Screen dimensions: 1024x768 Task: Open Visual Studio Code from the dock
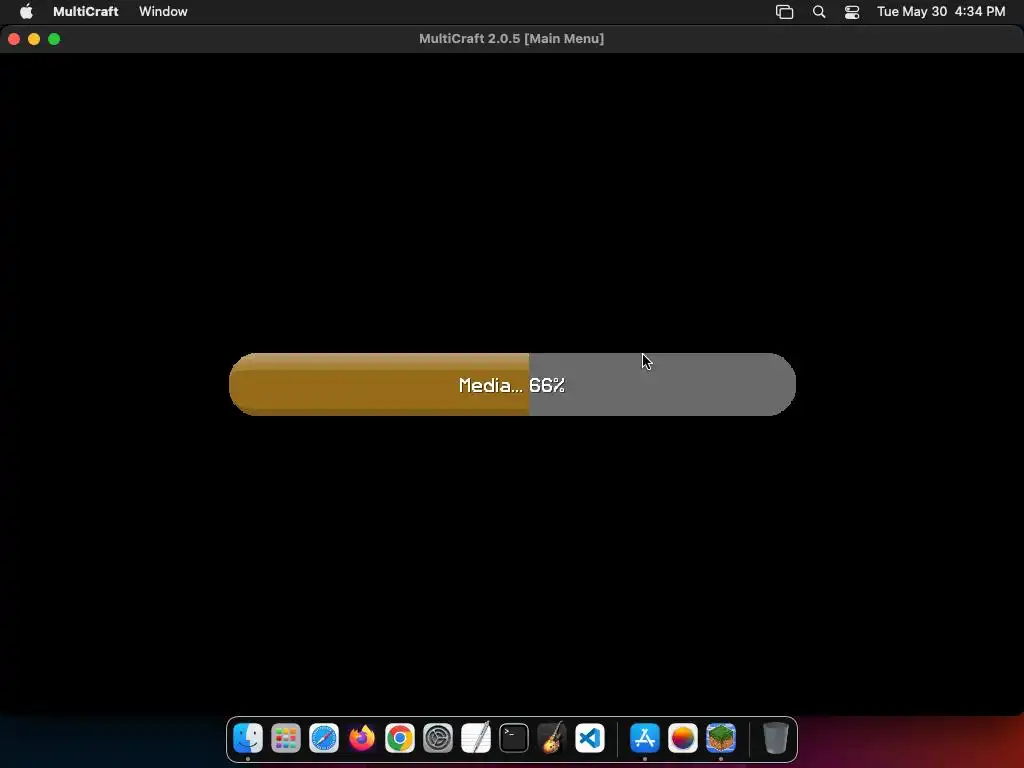590,739
